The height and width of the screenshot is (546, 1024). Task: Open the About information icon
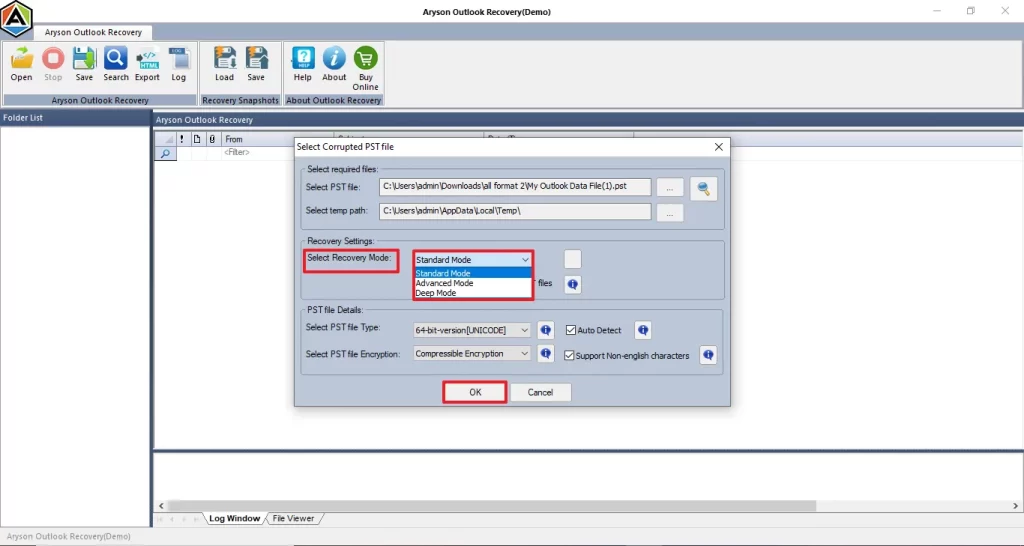pos(334,64)
